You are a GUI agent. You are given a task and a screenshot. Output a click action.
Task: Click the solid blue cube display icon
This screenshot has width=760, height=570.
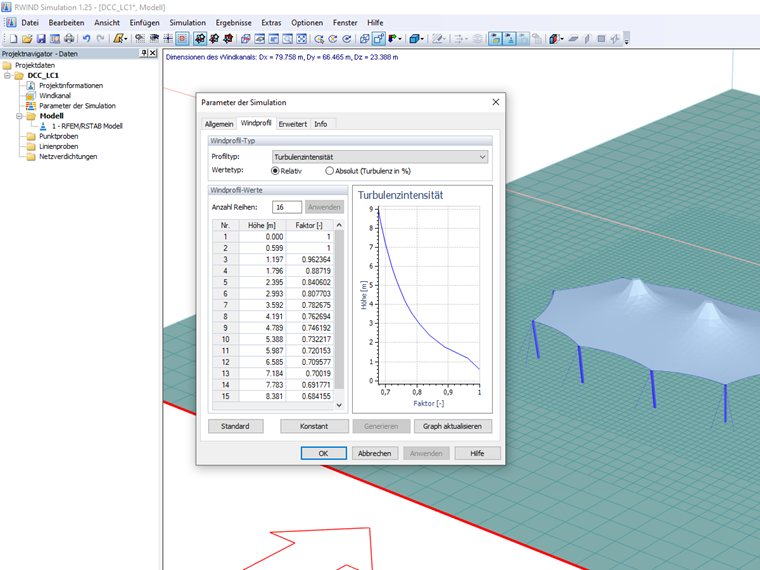(x=414, y=39)
